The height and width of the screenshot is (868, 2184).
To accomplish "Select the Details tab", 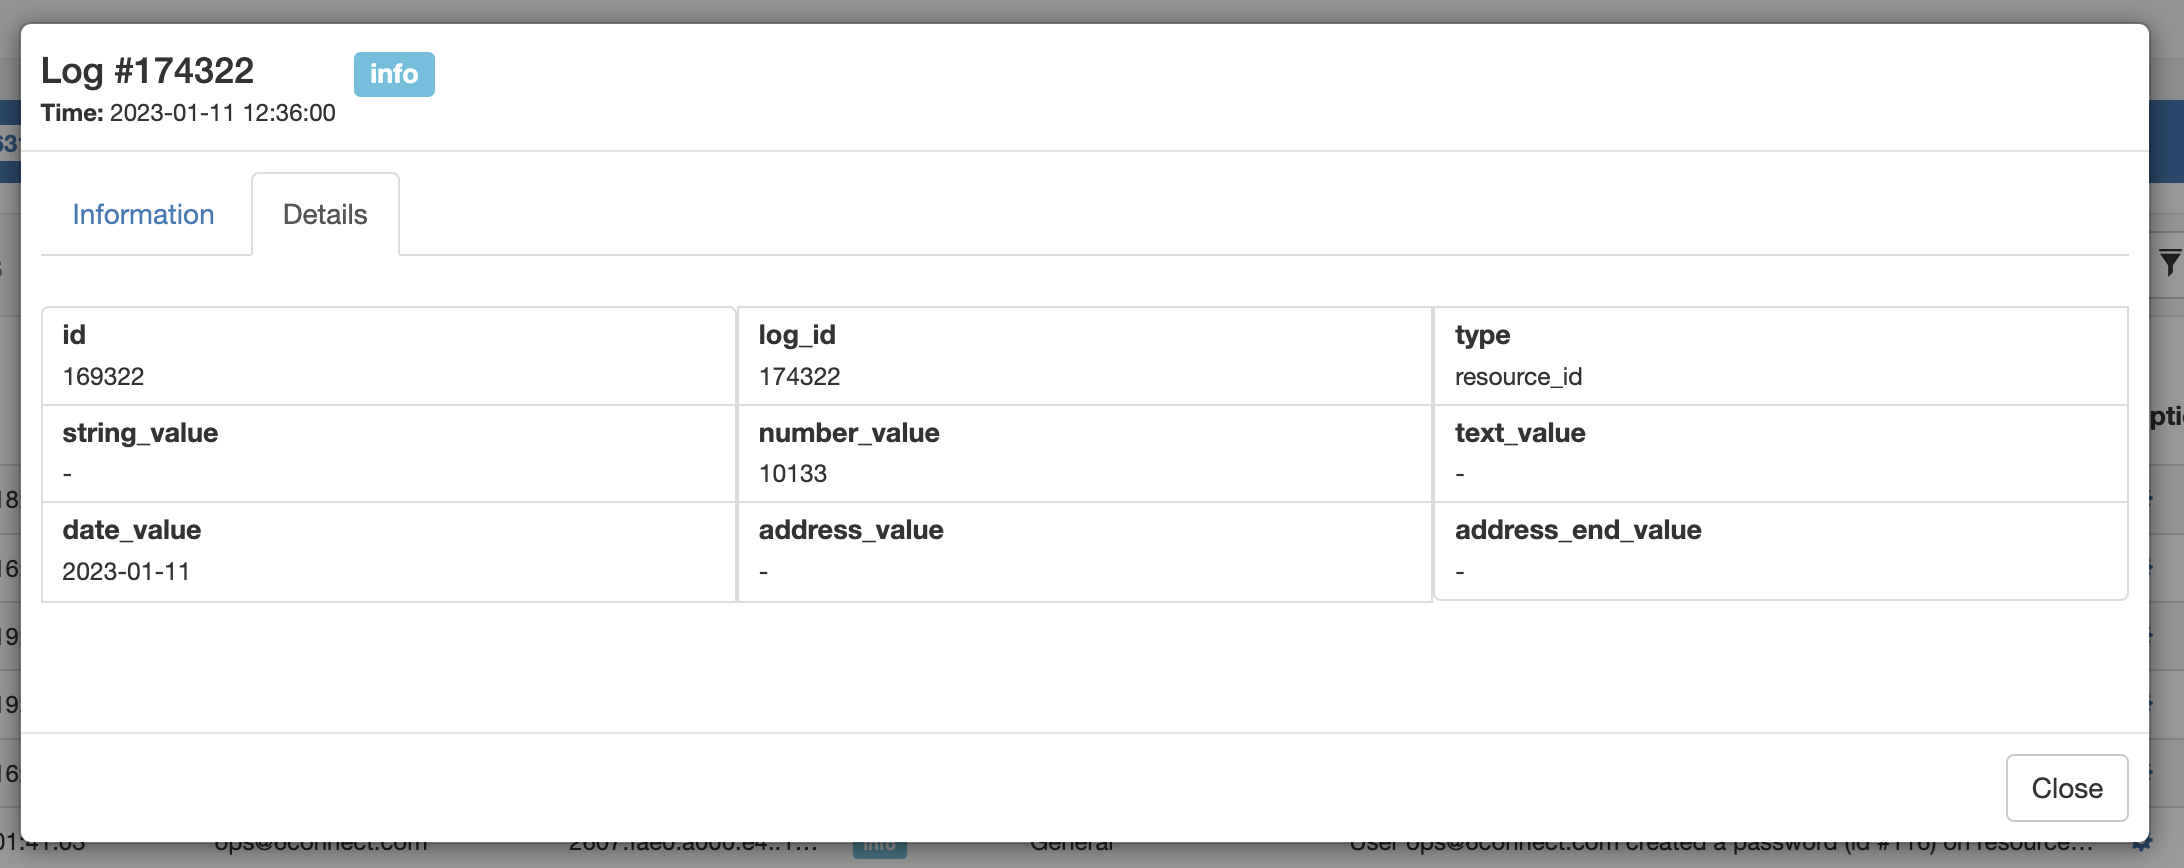I will pyautogui.click(x=325, y=214).
